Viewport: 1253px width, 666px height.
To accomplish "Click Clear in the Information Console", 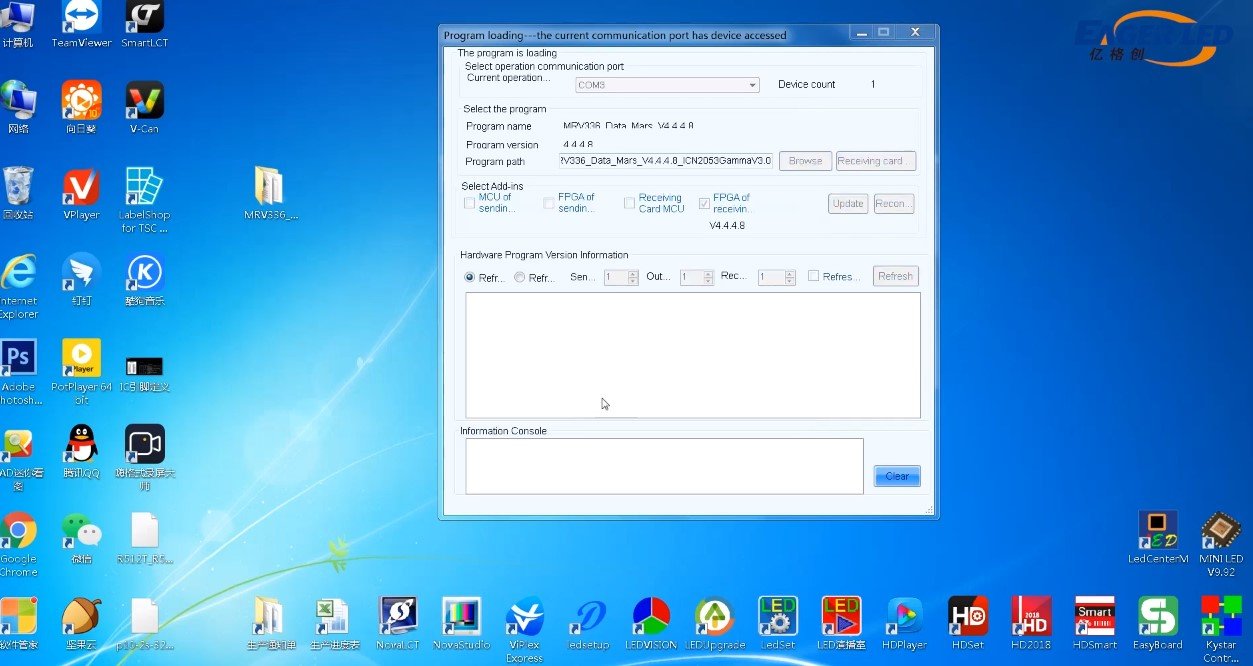I will coord(896,476).
